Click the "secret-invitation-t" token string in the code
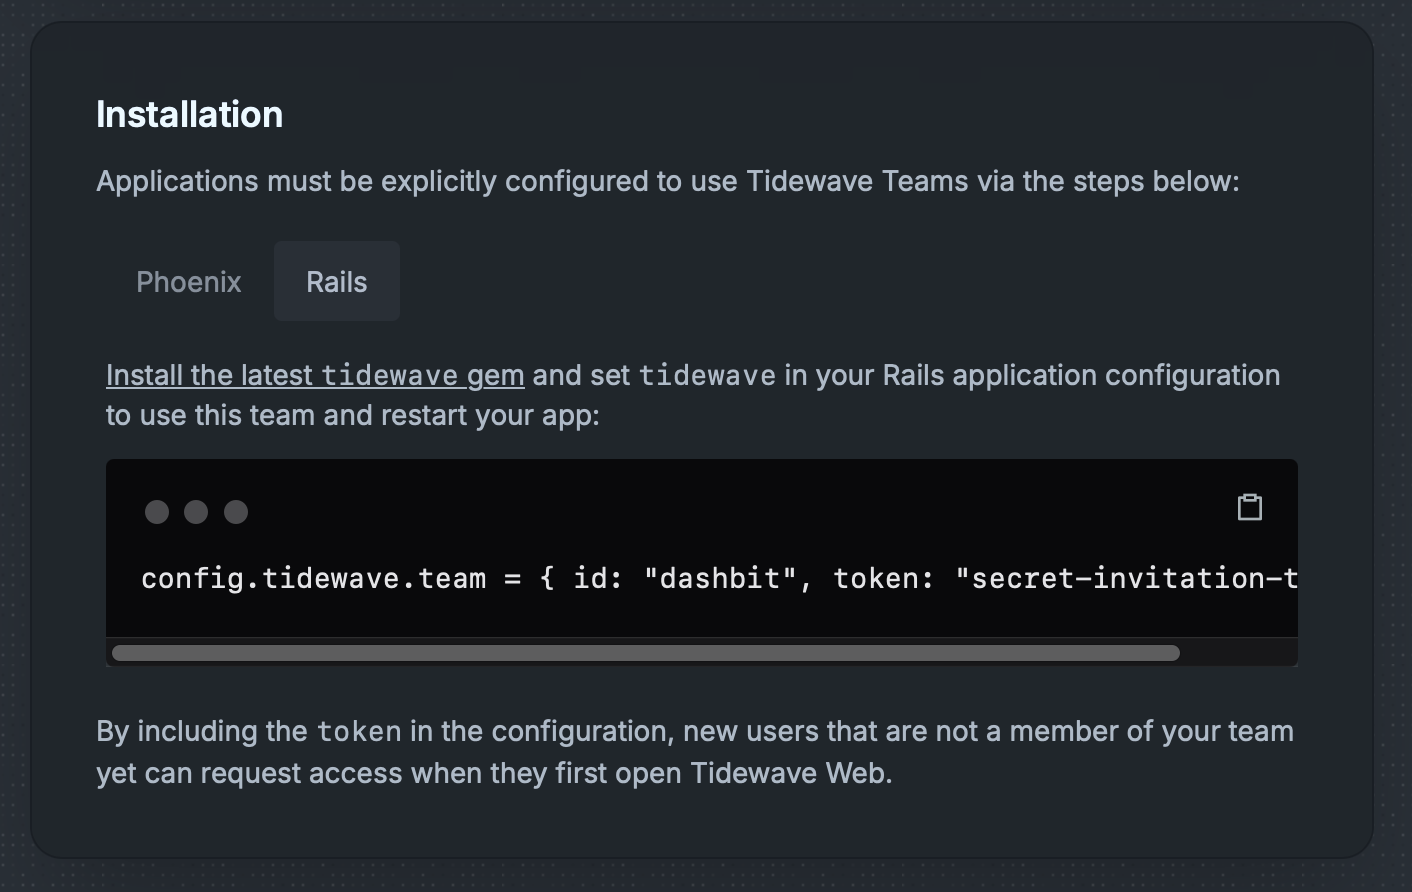This screenshot has width=1412, height=892. (x=1126, y=579)
